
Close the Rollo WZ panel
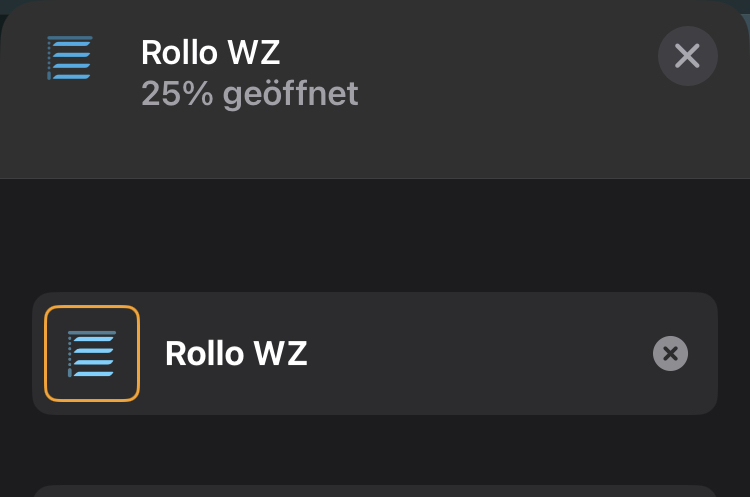pos(687,56)
